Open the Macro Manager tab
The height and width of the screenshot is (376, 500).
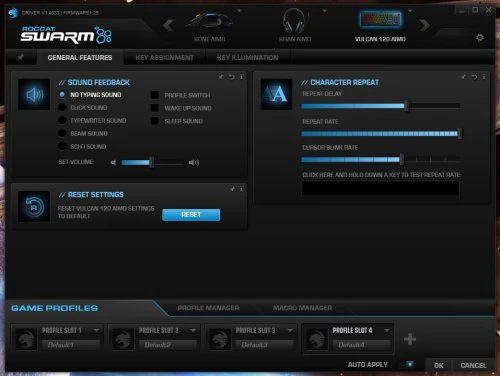click(x=302, y=308)
